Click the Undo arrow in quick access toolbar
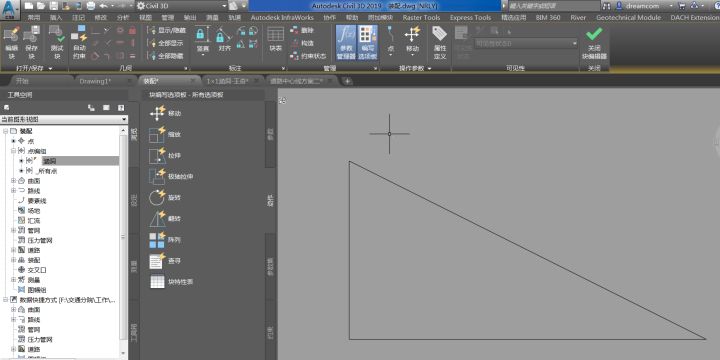 coord(103,6)
